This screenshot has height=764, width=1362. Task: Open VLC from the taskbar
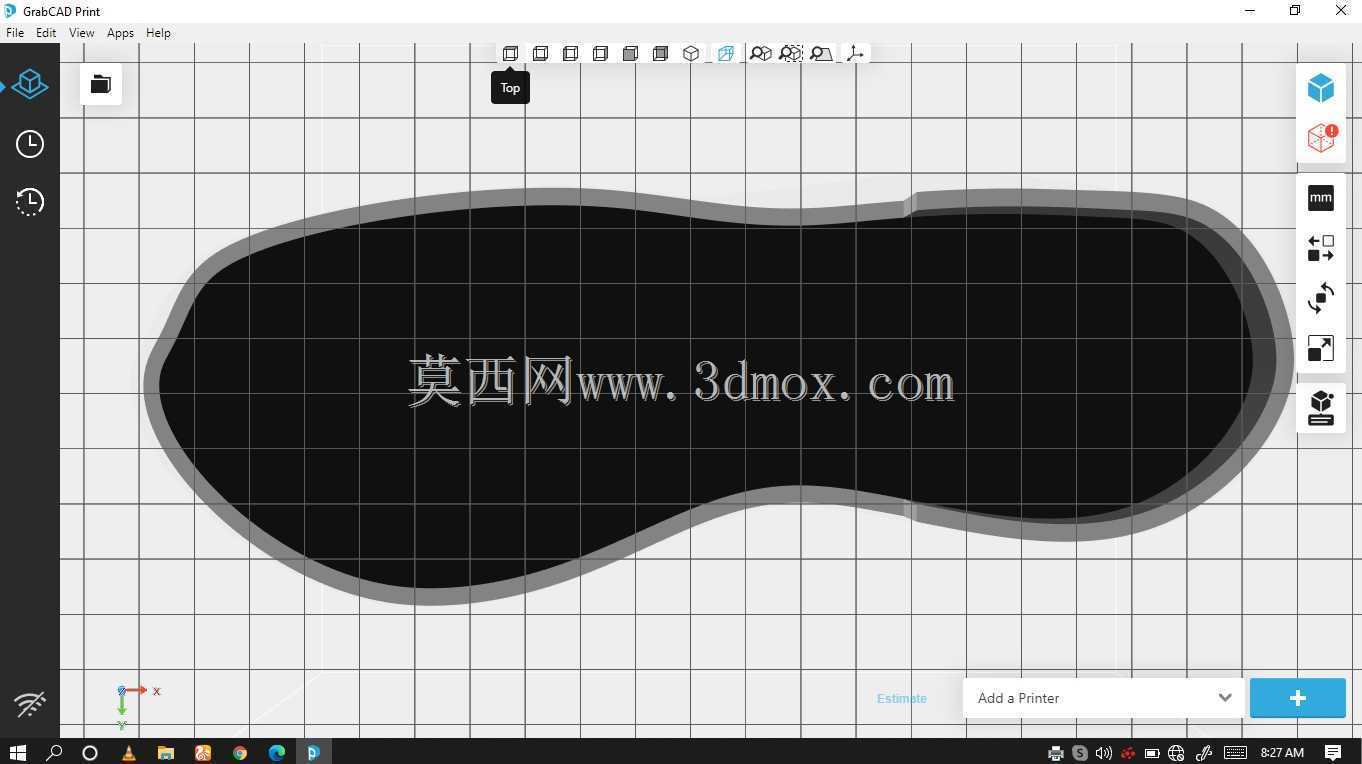pyautogui.click(x=128, y=752)
